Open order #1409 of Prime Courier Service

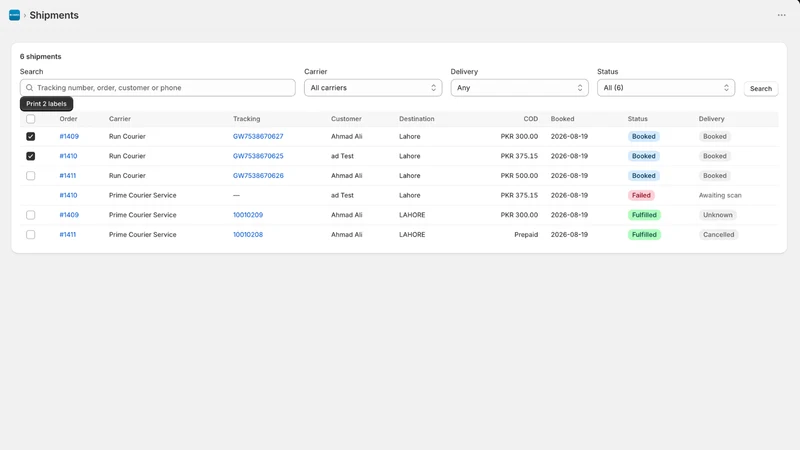(69, 215)
